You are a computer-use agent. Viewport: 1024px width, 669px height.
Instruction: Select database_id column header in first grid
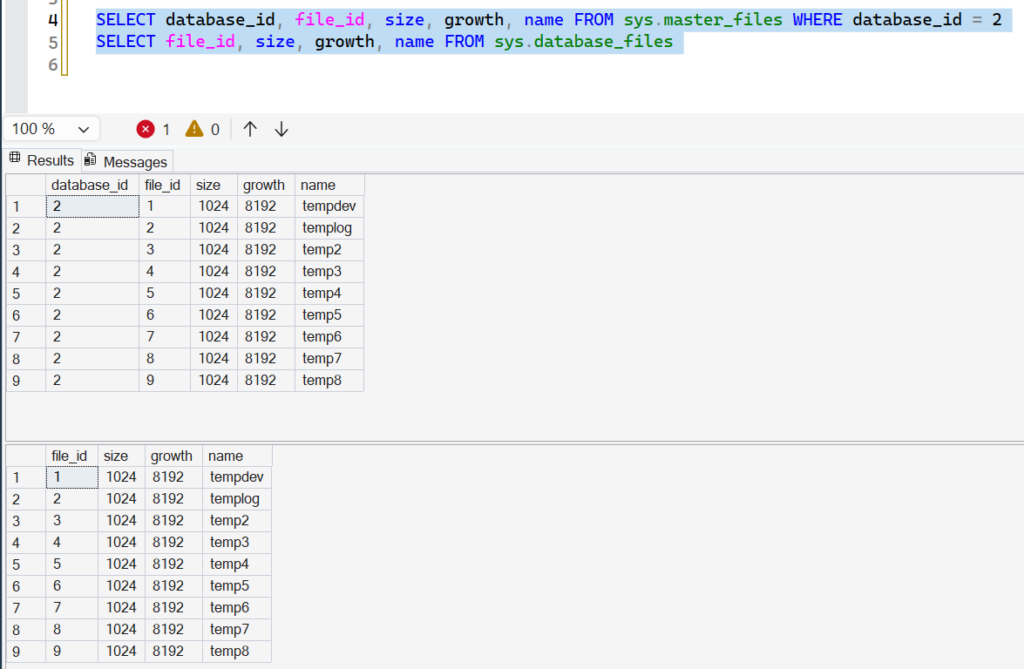(x=92, y=185)
